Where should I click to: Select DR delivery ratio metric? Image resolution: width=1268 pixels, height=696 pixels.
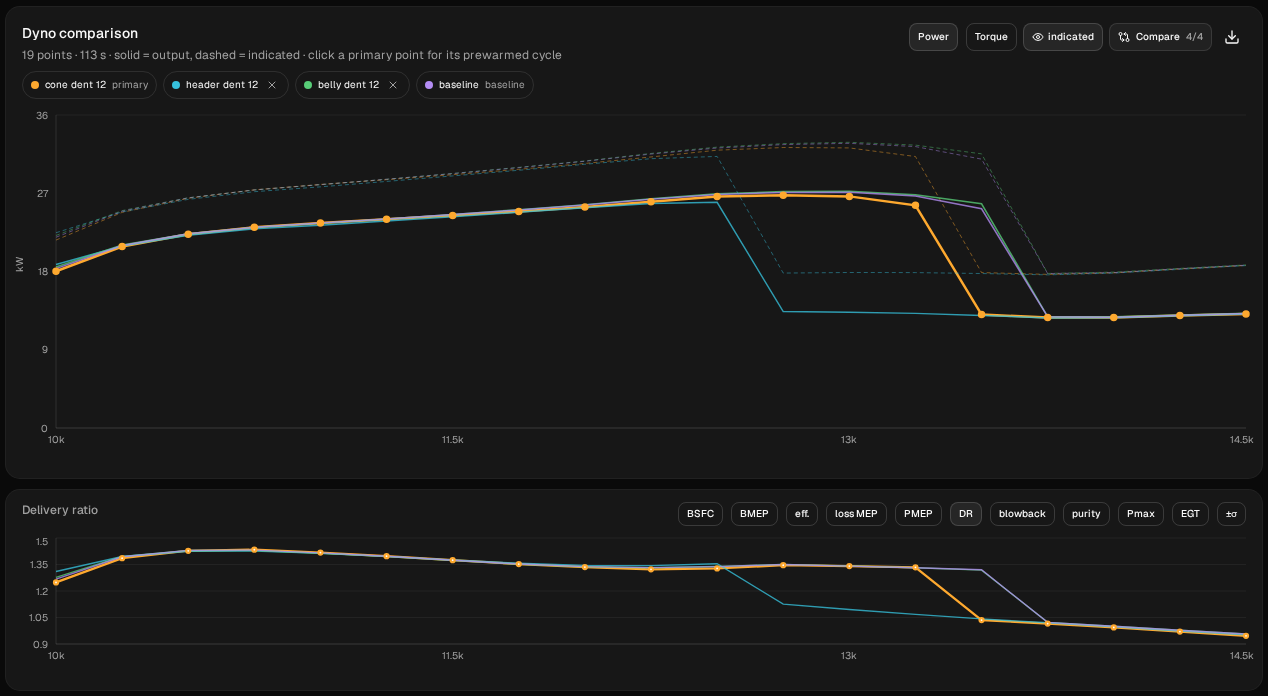(966, 514)
